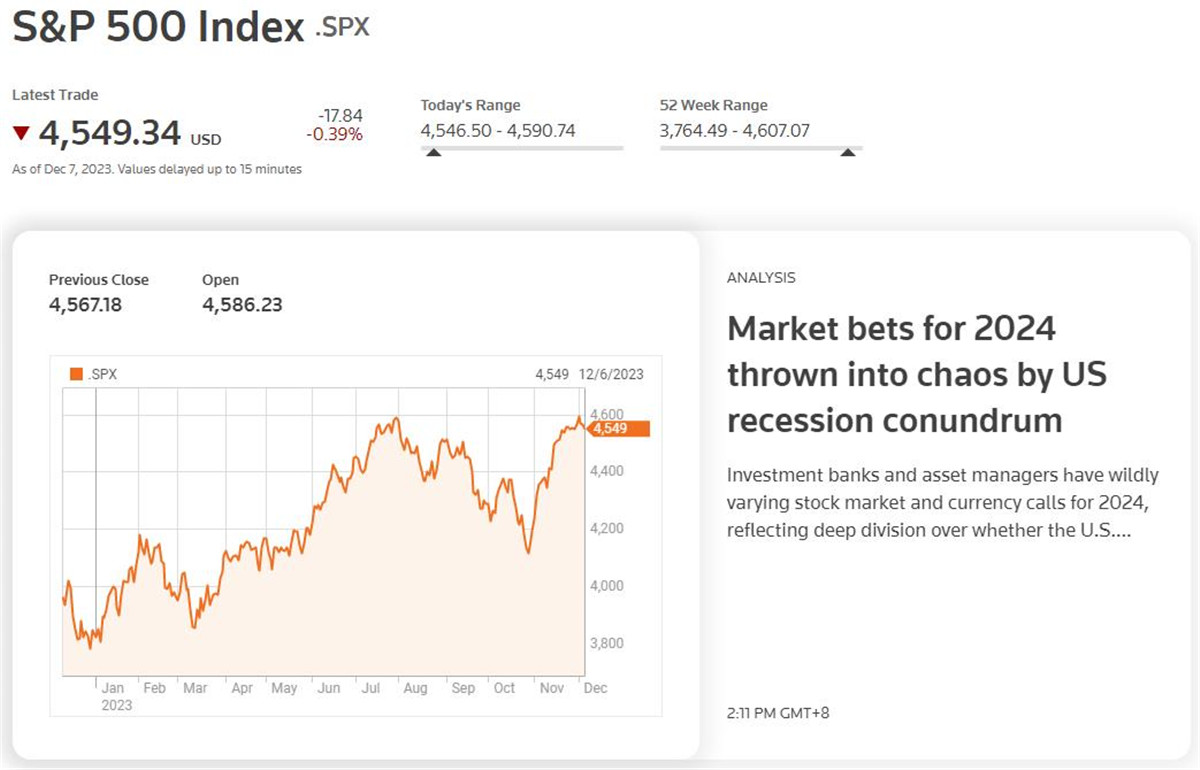Open the 'Market bets for 2024' headline
The height and width of the screenshot is (770, 1200).
click(917, 374)
